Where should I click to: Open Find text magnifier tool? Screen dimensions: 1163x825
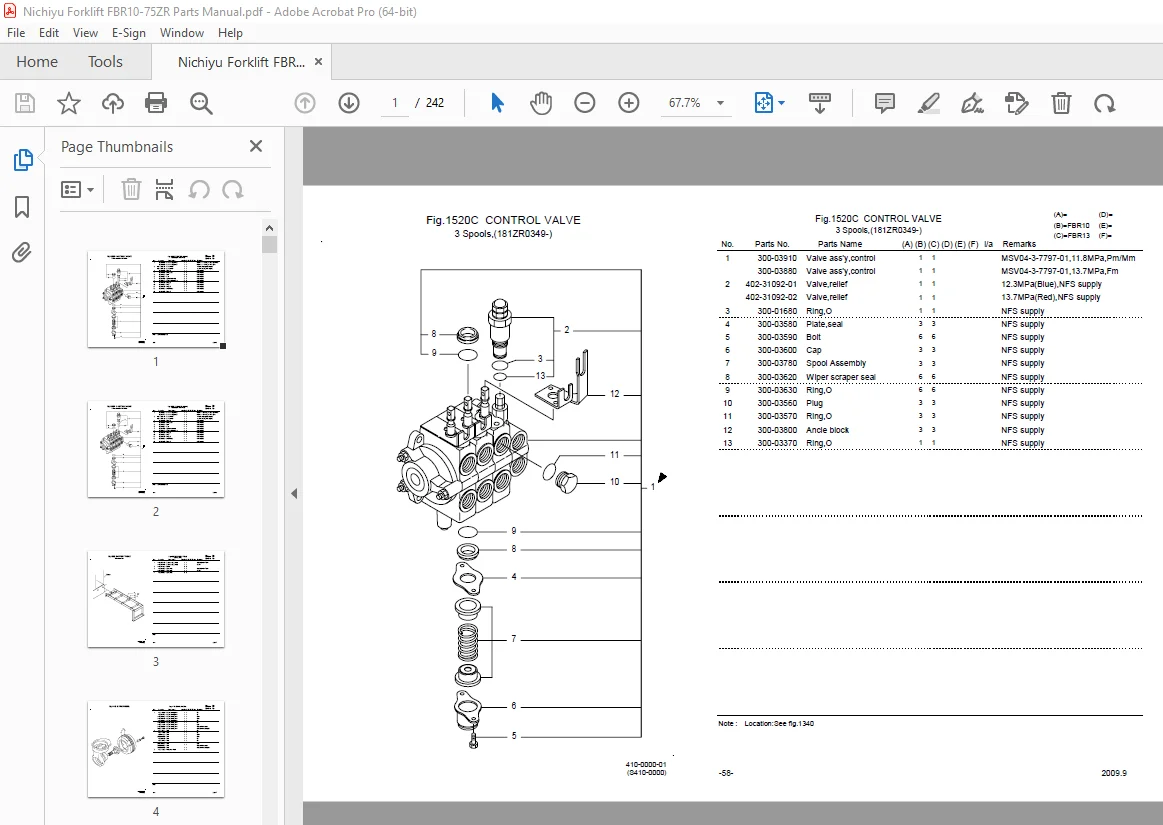pyautogui.click(x=201, y=103)
